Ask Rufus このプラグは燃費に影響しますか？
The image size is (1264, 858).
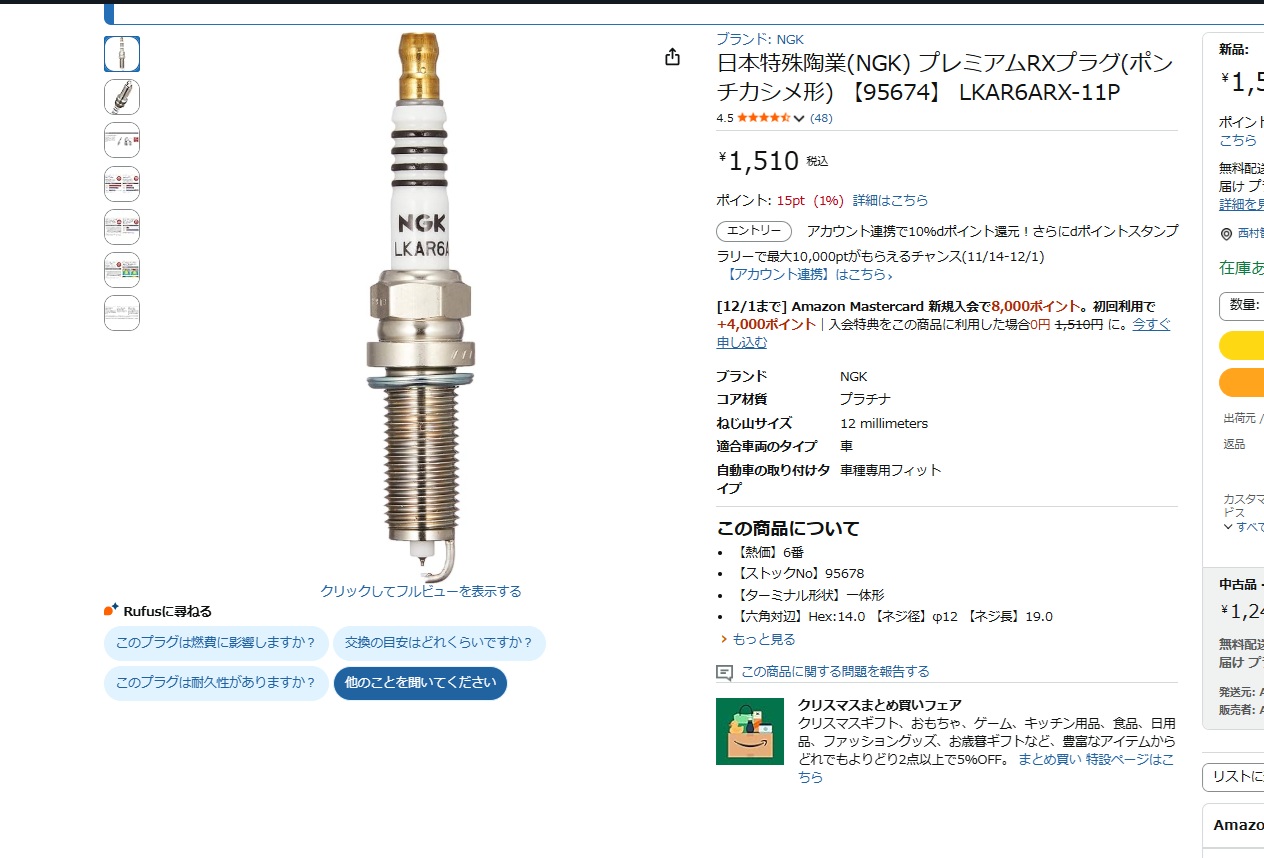tap(216, 643)
